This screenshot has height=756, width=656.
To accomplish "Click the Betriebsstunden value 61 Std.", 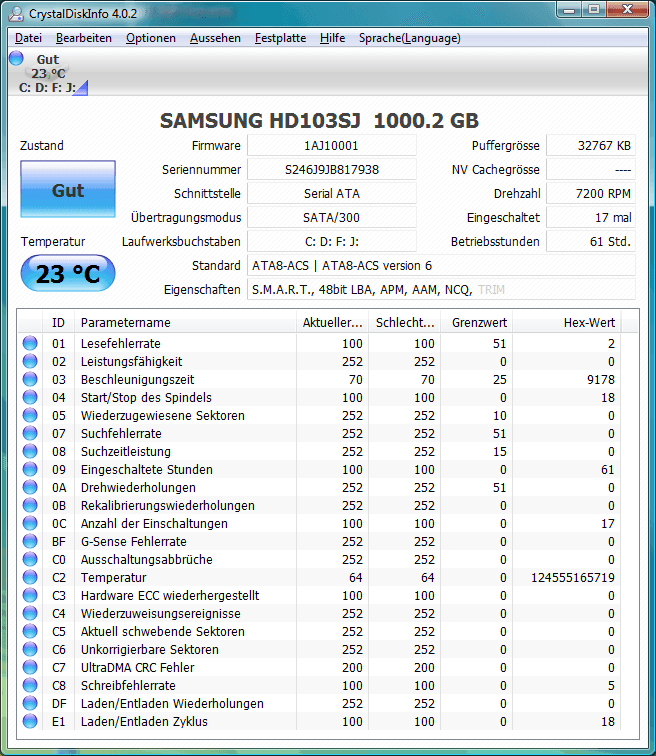I will coord(590,242).
